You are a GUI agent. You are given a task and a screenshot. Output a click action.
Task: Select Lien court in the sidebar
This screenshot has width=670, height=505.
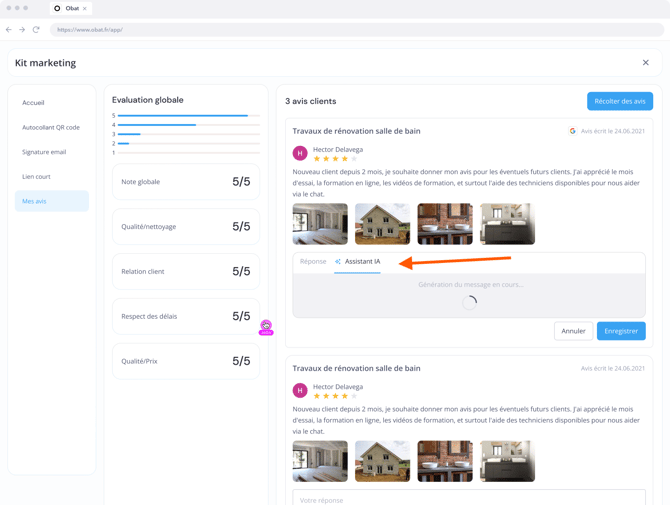[x=36, y=176]
